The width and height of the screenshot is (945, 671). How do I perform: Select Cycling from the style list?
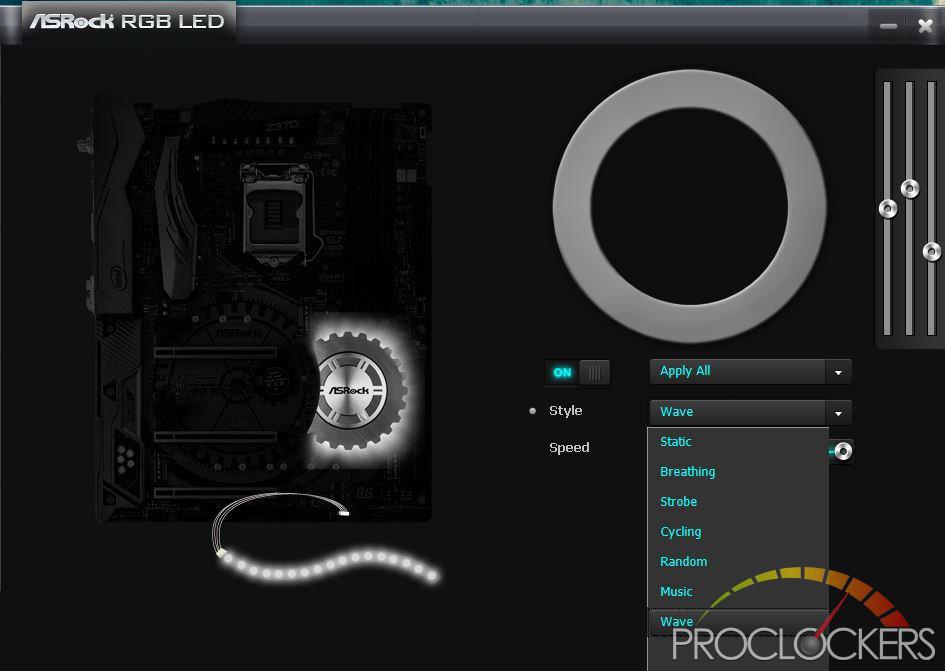[738, 532]
